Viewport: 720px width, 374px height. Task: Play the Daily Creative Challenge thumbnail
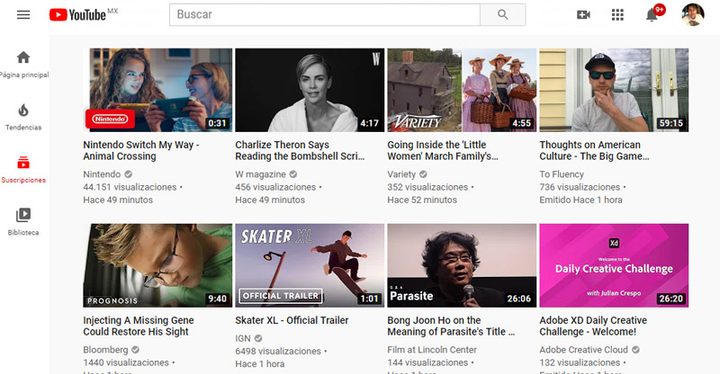pos(614,266)
